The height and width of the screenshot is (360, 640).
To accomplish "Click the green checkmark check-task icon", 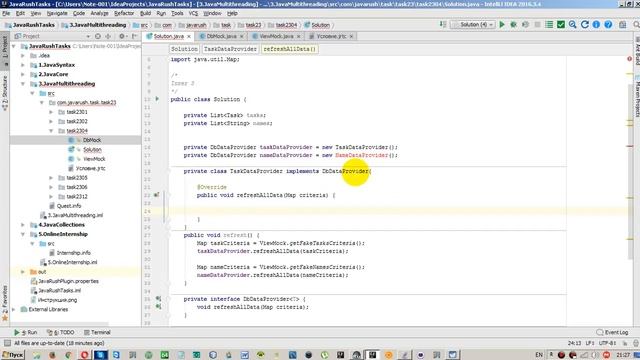I will 561,25.
